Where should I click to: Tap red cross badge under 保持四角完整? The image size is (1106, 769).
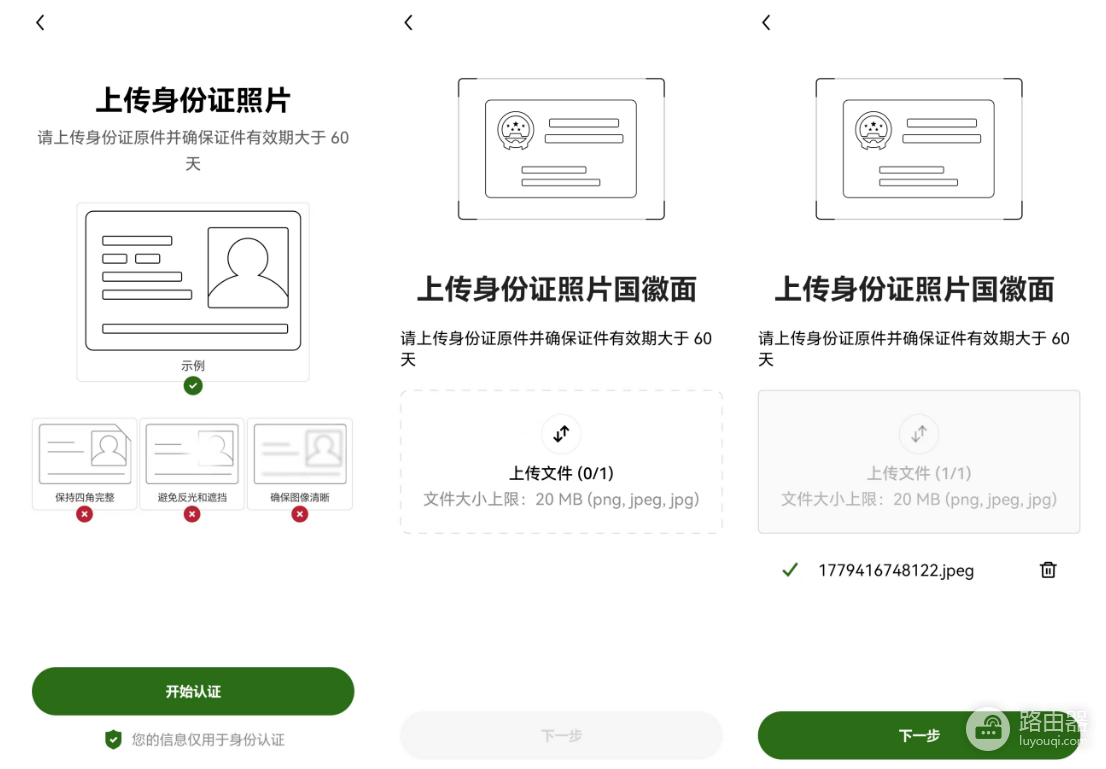tap(85, 514)
